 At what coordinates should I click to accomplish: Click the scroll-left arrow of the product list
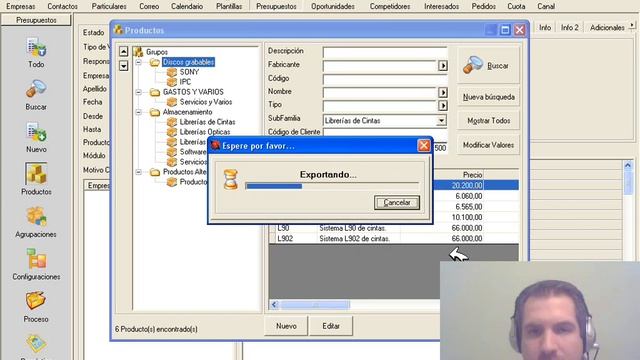coord(274,305)
